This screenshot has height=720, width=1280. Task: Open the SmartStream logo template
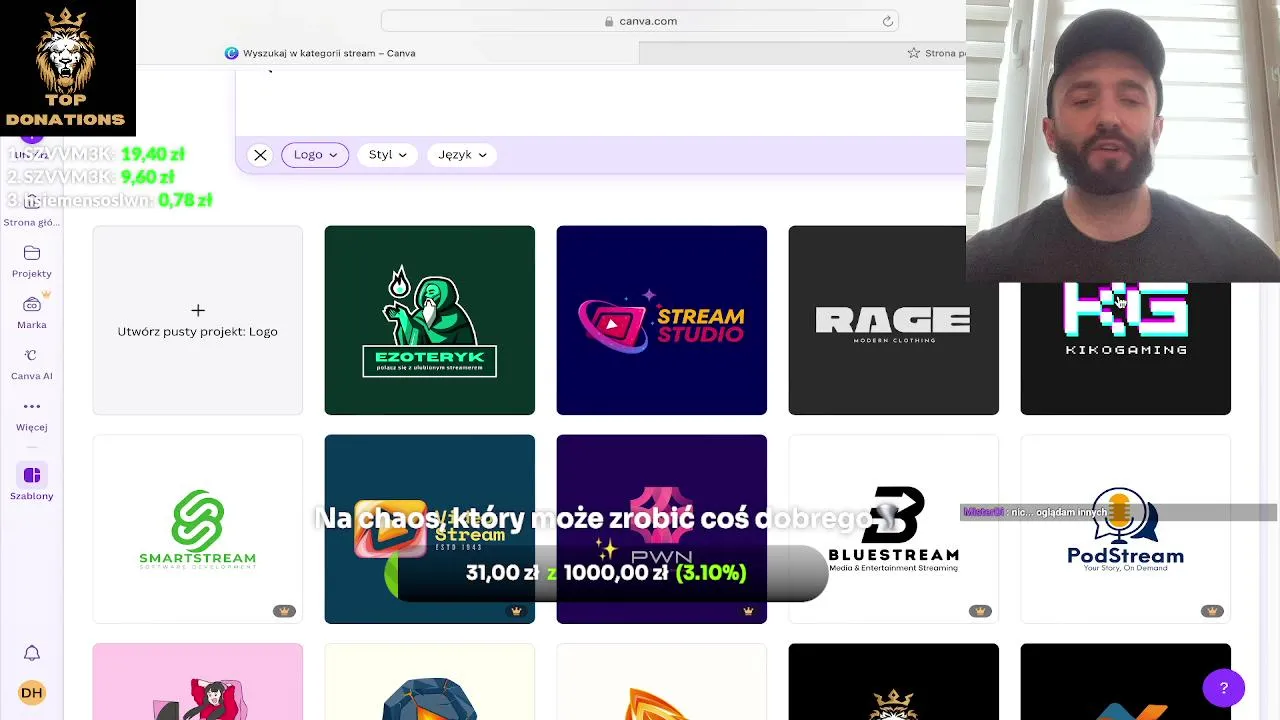pyautogui.click(x=198, y=529)
